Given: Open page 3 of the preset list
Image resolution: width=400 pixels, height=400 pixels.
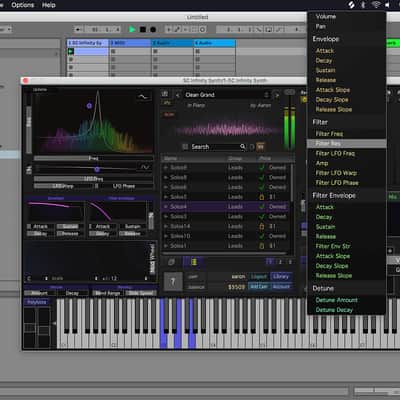Looking at the screenshot, I should coord(290,262).
